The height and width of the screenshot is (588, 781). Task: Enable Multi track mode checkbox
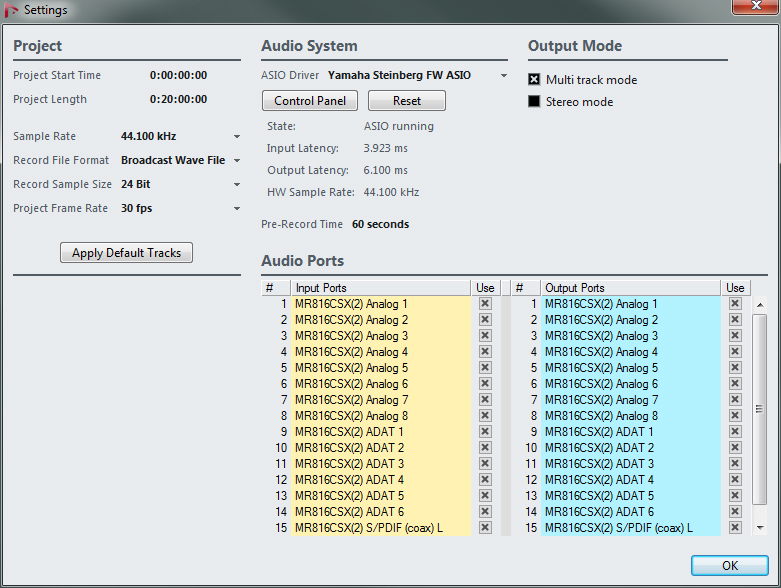click(534, 79)
